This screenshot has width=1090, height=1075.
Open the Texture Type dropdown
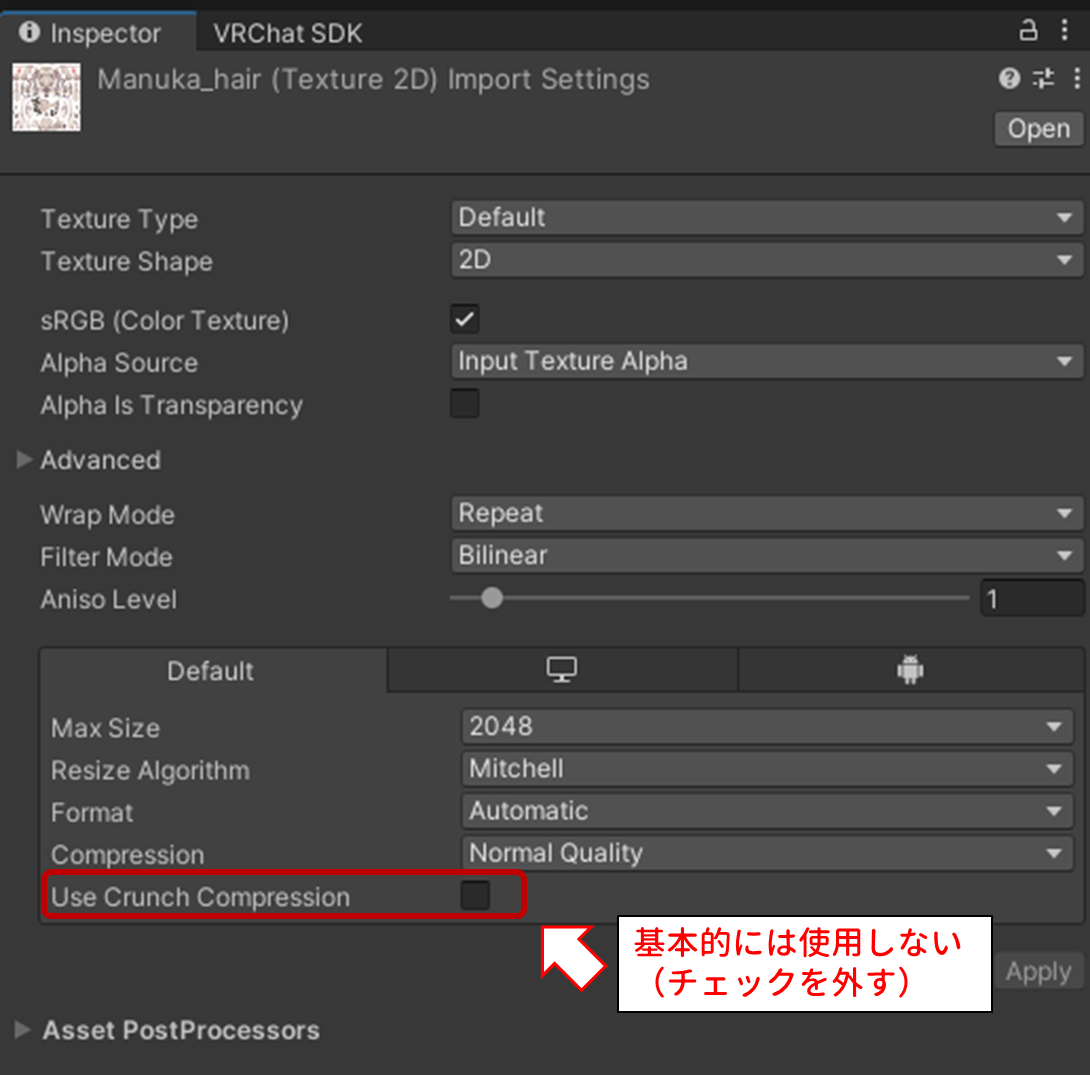[766, 218]
